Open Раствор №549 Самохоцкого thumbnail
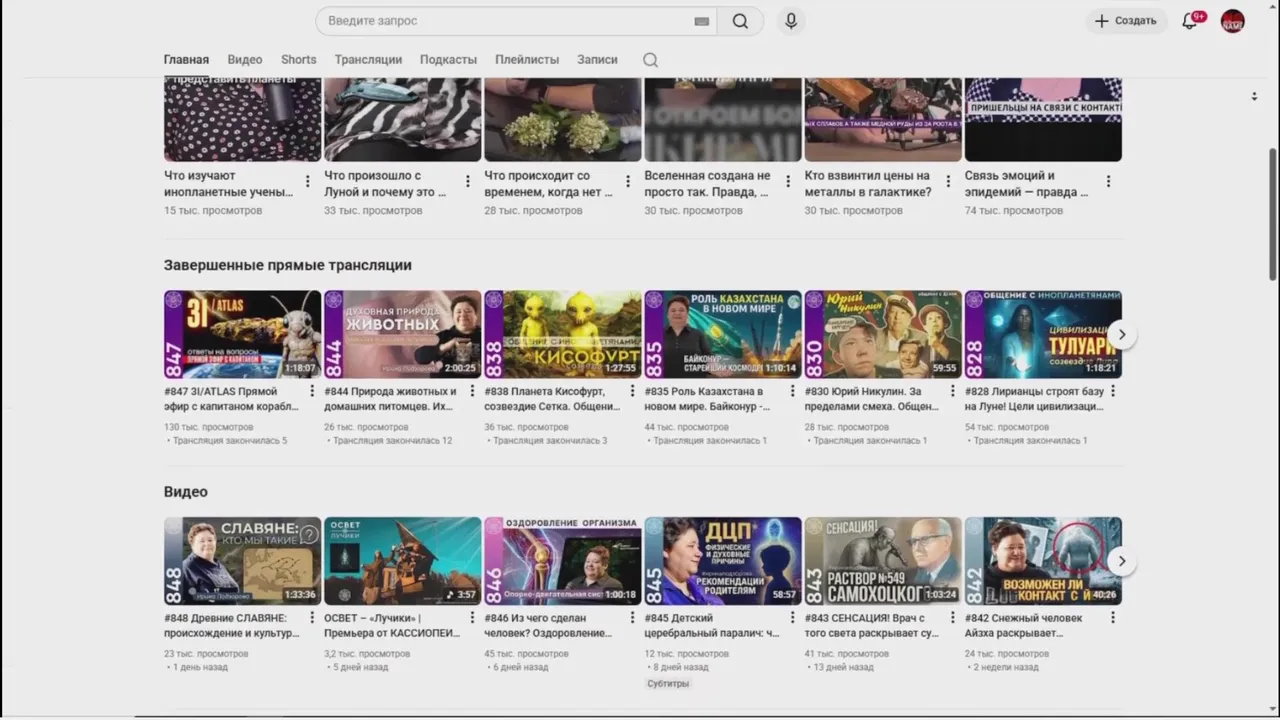 point(883,561)
